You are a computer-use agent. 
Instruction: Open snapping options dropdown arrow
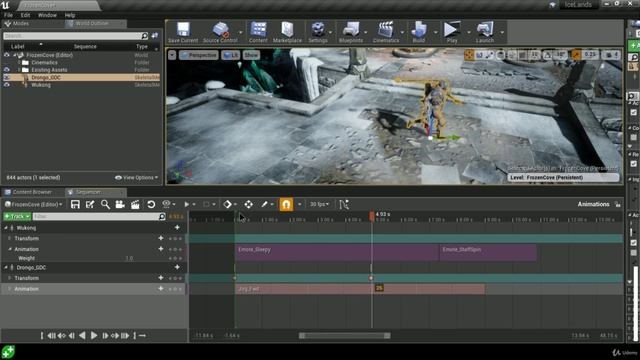coord(300,204)
